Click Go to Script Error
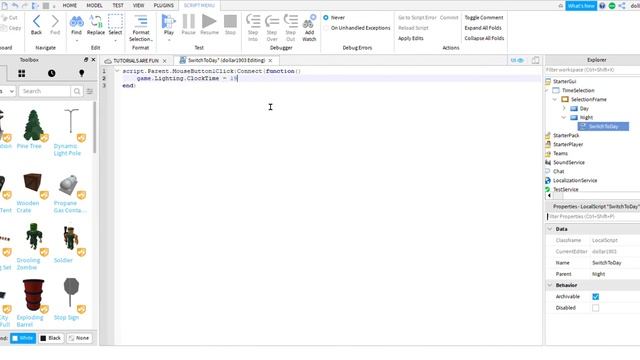The height and width of the screenshot is (360, 640). pos(417,18)
